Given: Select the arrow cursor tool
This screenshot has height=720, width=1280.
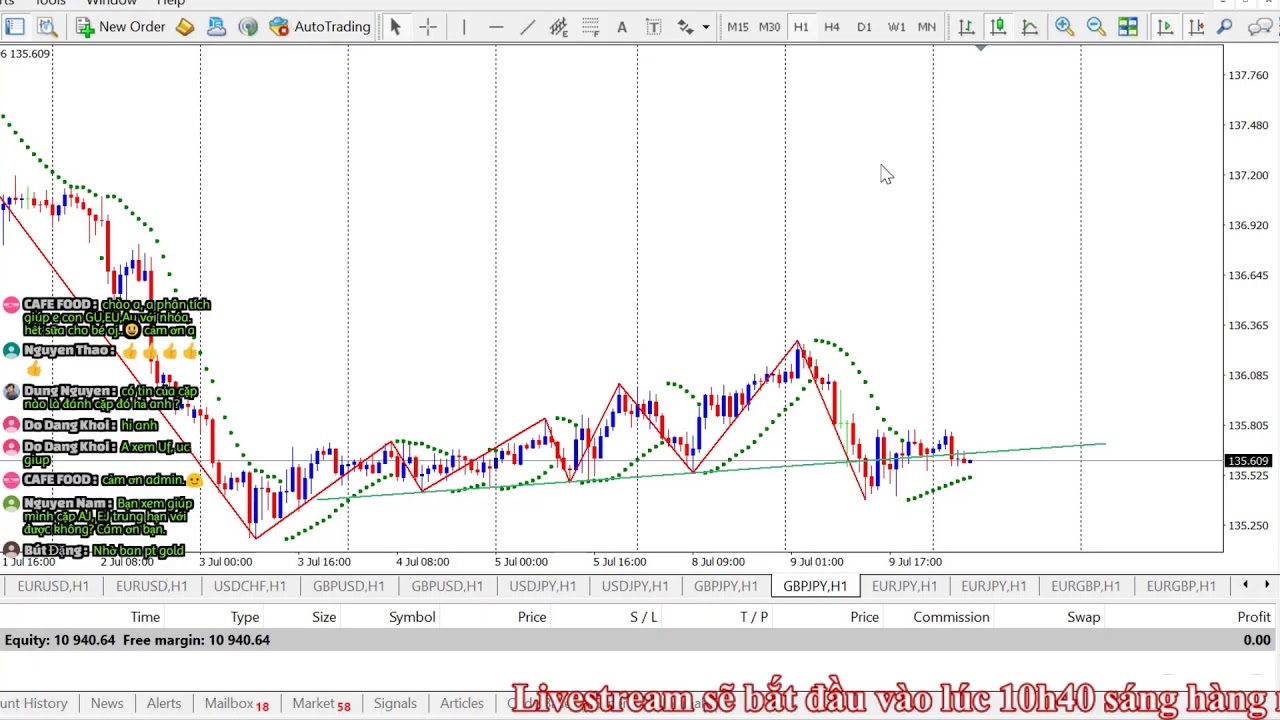Looking at the screenshot, I should point(395,27).
